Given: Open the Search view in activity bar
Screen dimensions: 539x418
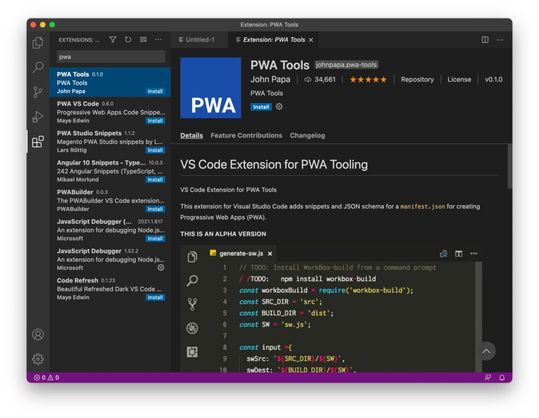Looking at the screenshot, I should (x=38, y=67).
